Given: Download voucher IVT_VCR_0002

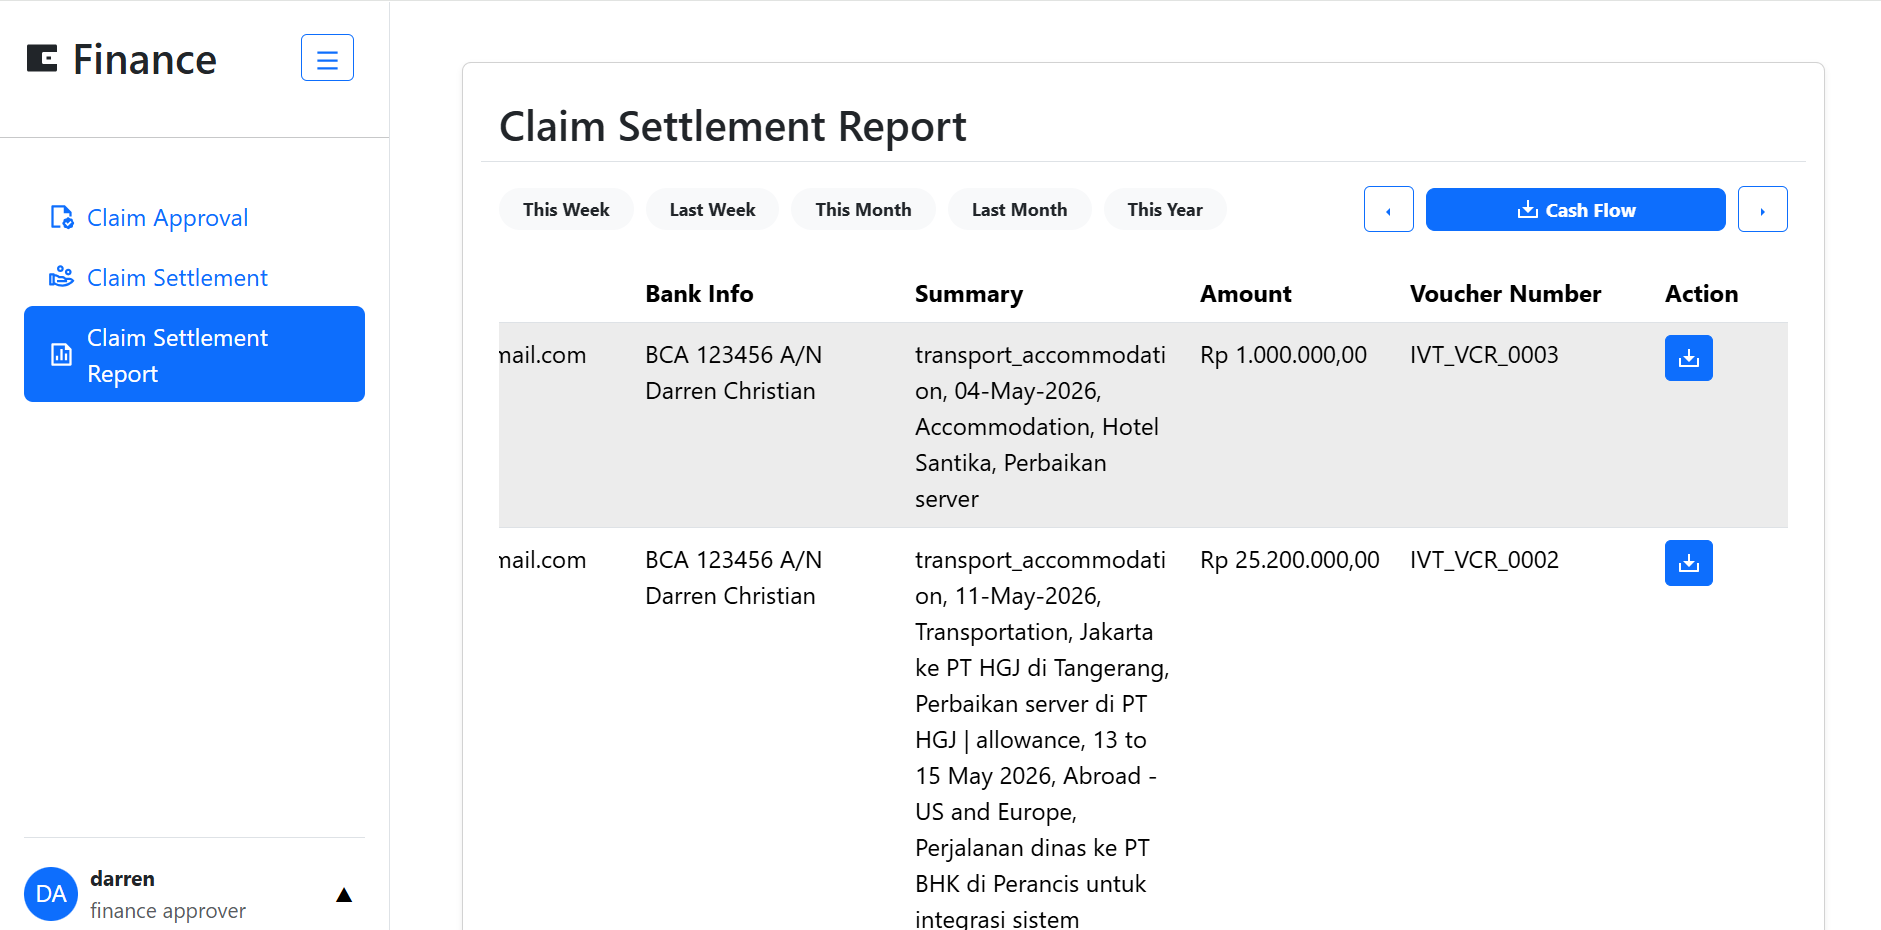Looking at the screenshot, I should [1688, 563].
